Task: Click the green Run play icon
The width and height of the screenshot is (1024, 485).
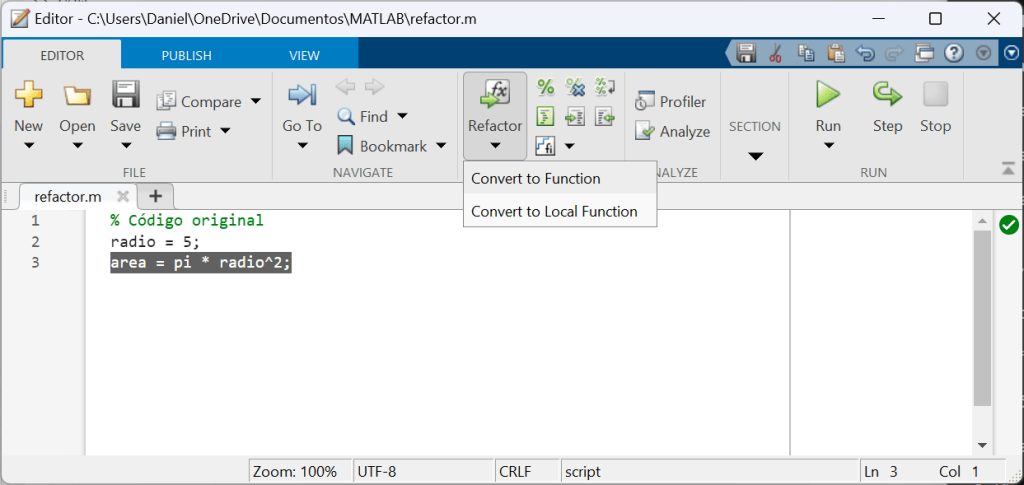Action: [828, 95]
